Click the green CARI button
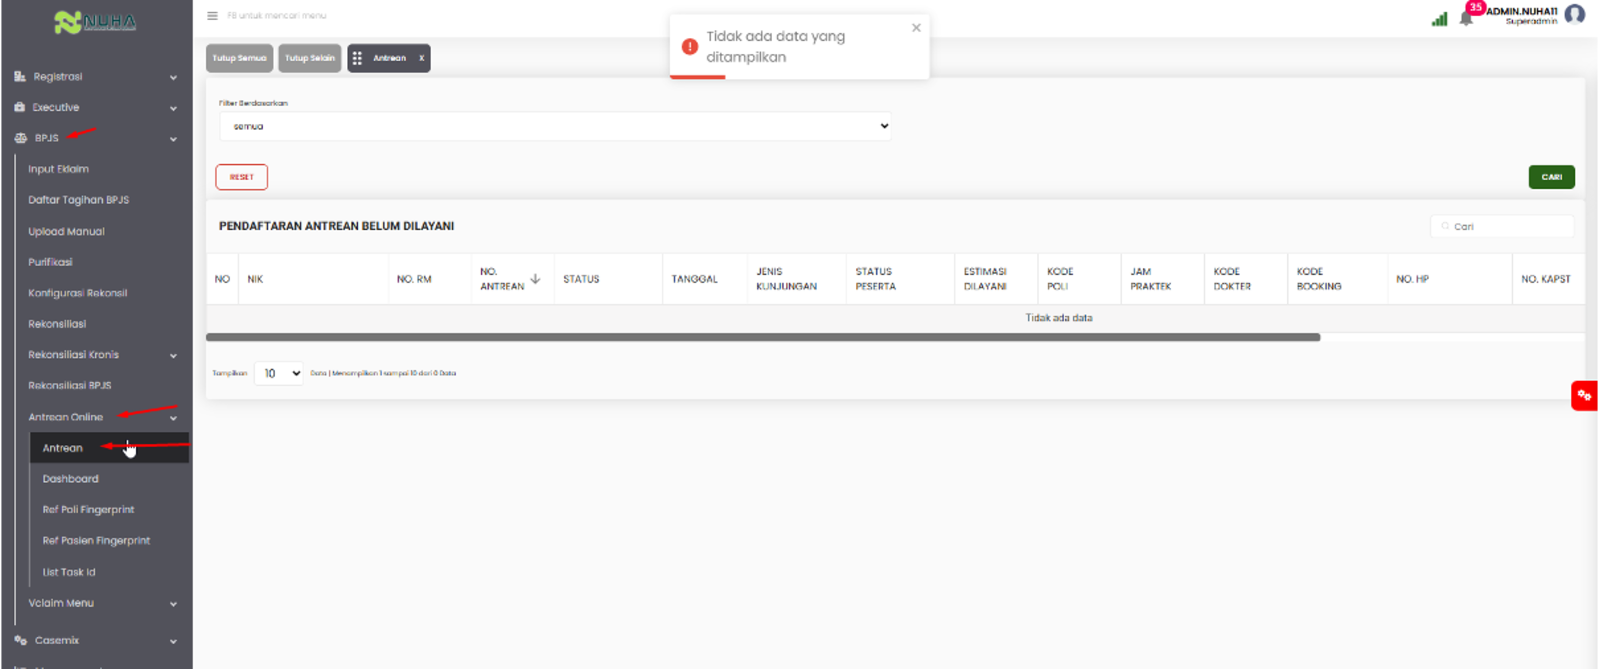This screenshot has width=1600, height=670. (1551, 177)
